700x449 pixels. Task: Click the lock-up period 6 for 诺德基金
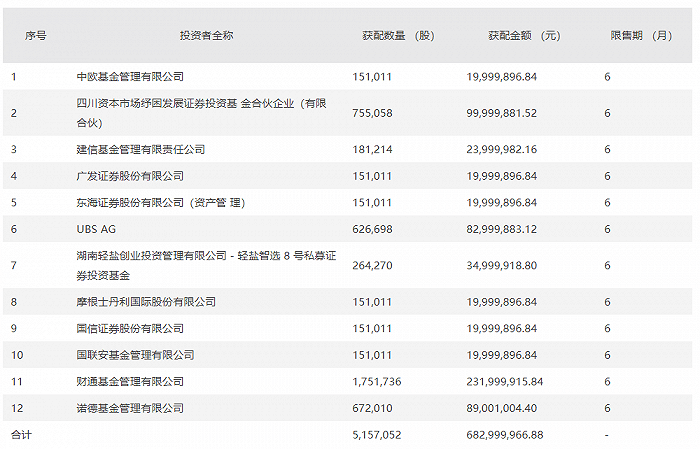coord(607,408)
